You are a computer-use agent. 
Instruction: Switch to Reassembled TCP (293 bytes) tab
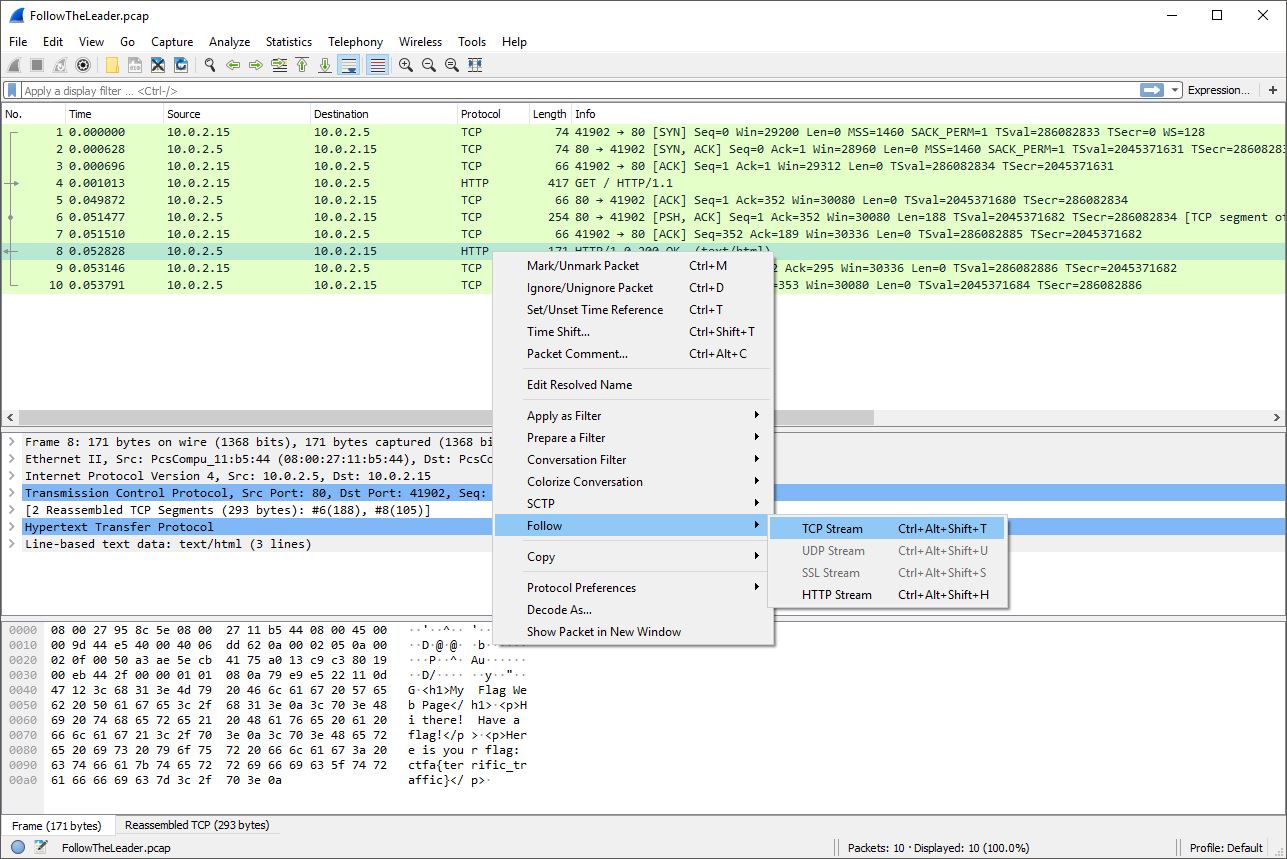coord(196,826)
